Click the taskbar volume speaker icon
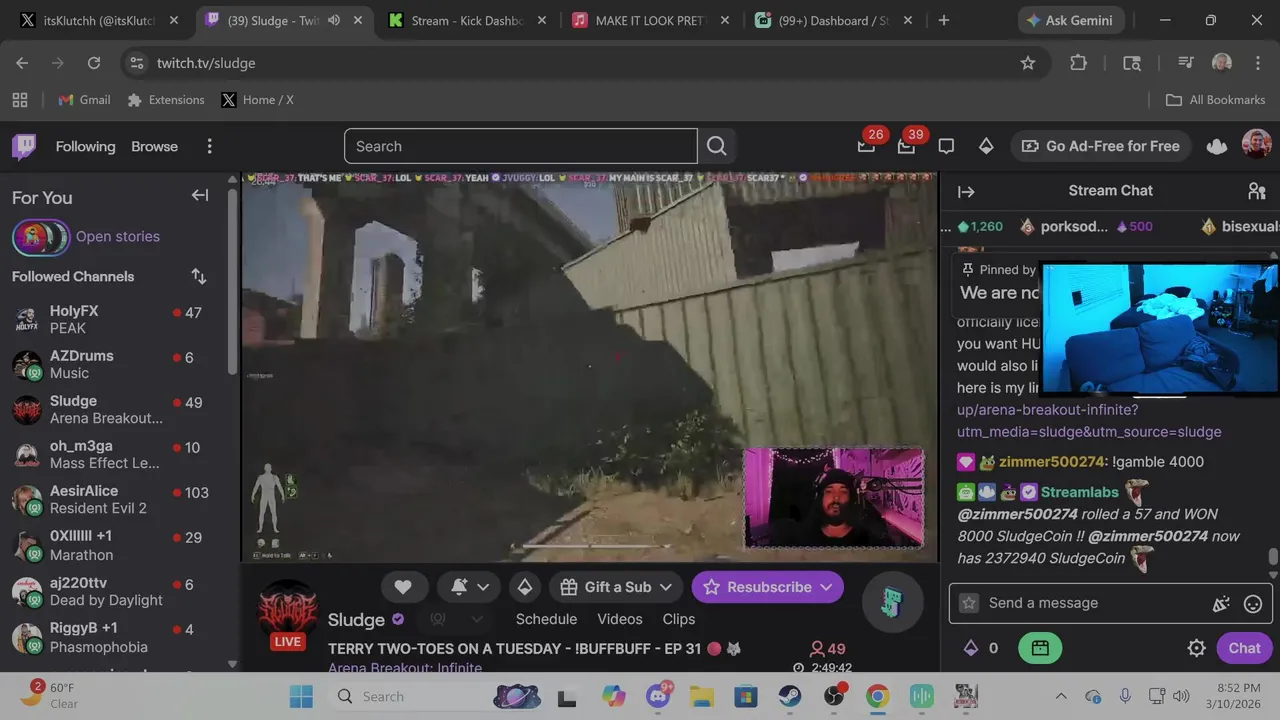Viewport: 1280px width, 720px height. [1181, 696]
